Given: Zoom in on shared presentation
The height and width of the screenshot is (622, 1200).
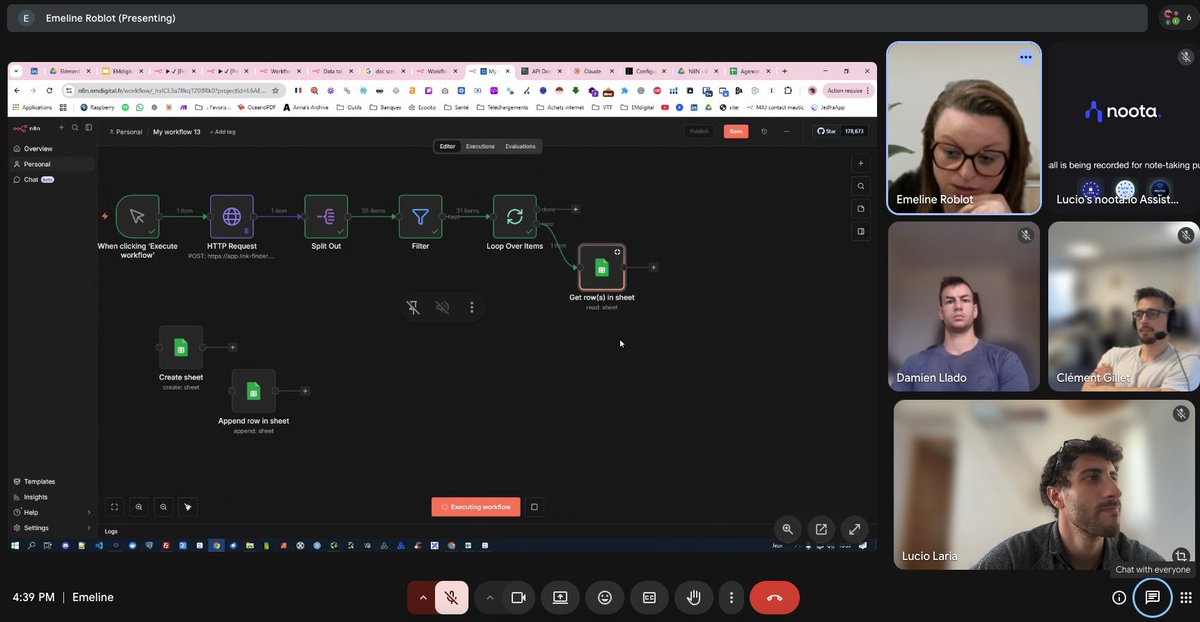Looking at the screenshot, I should (x=788, y=529).
